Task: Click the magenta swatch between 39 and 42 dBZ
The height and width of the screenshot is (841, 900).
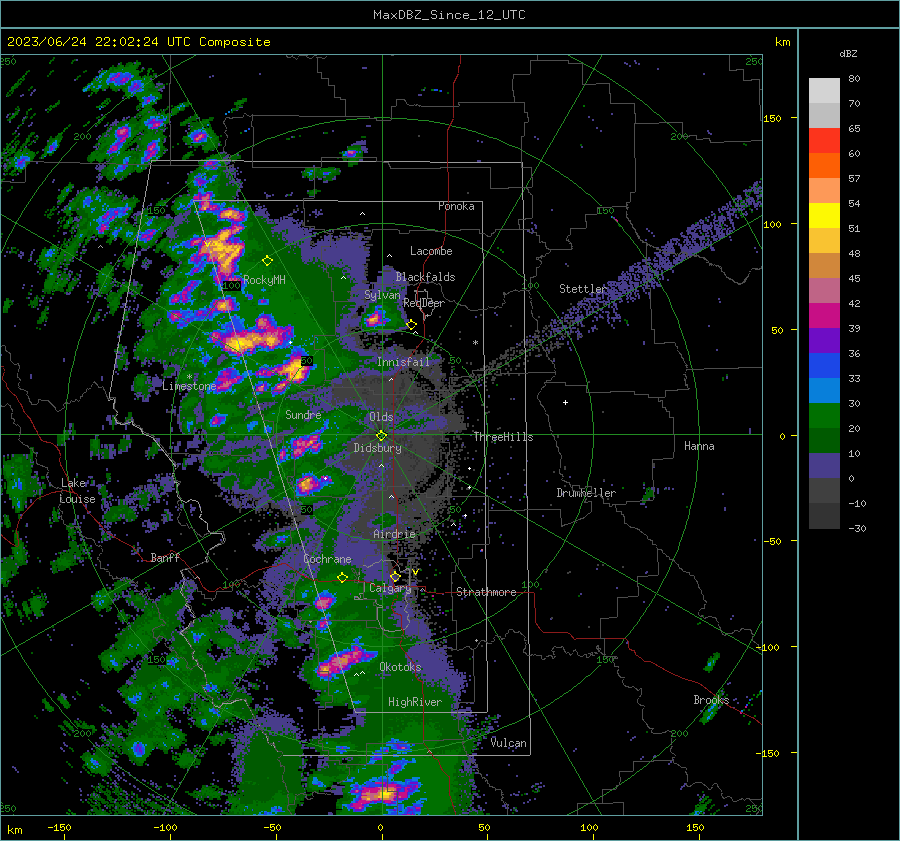Action: pyautogui.click(x=824, y=315)
